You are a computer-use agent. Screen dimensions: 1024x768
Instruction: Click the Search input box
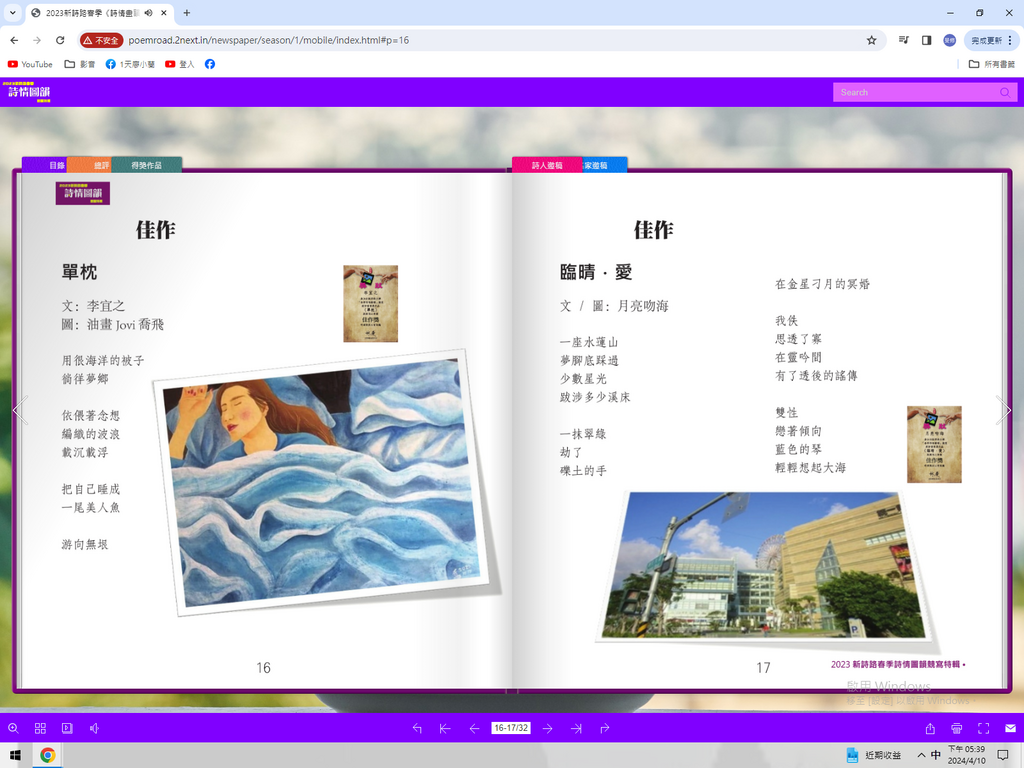[x=915, y=92]
